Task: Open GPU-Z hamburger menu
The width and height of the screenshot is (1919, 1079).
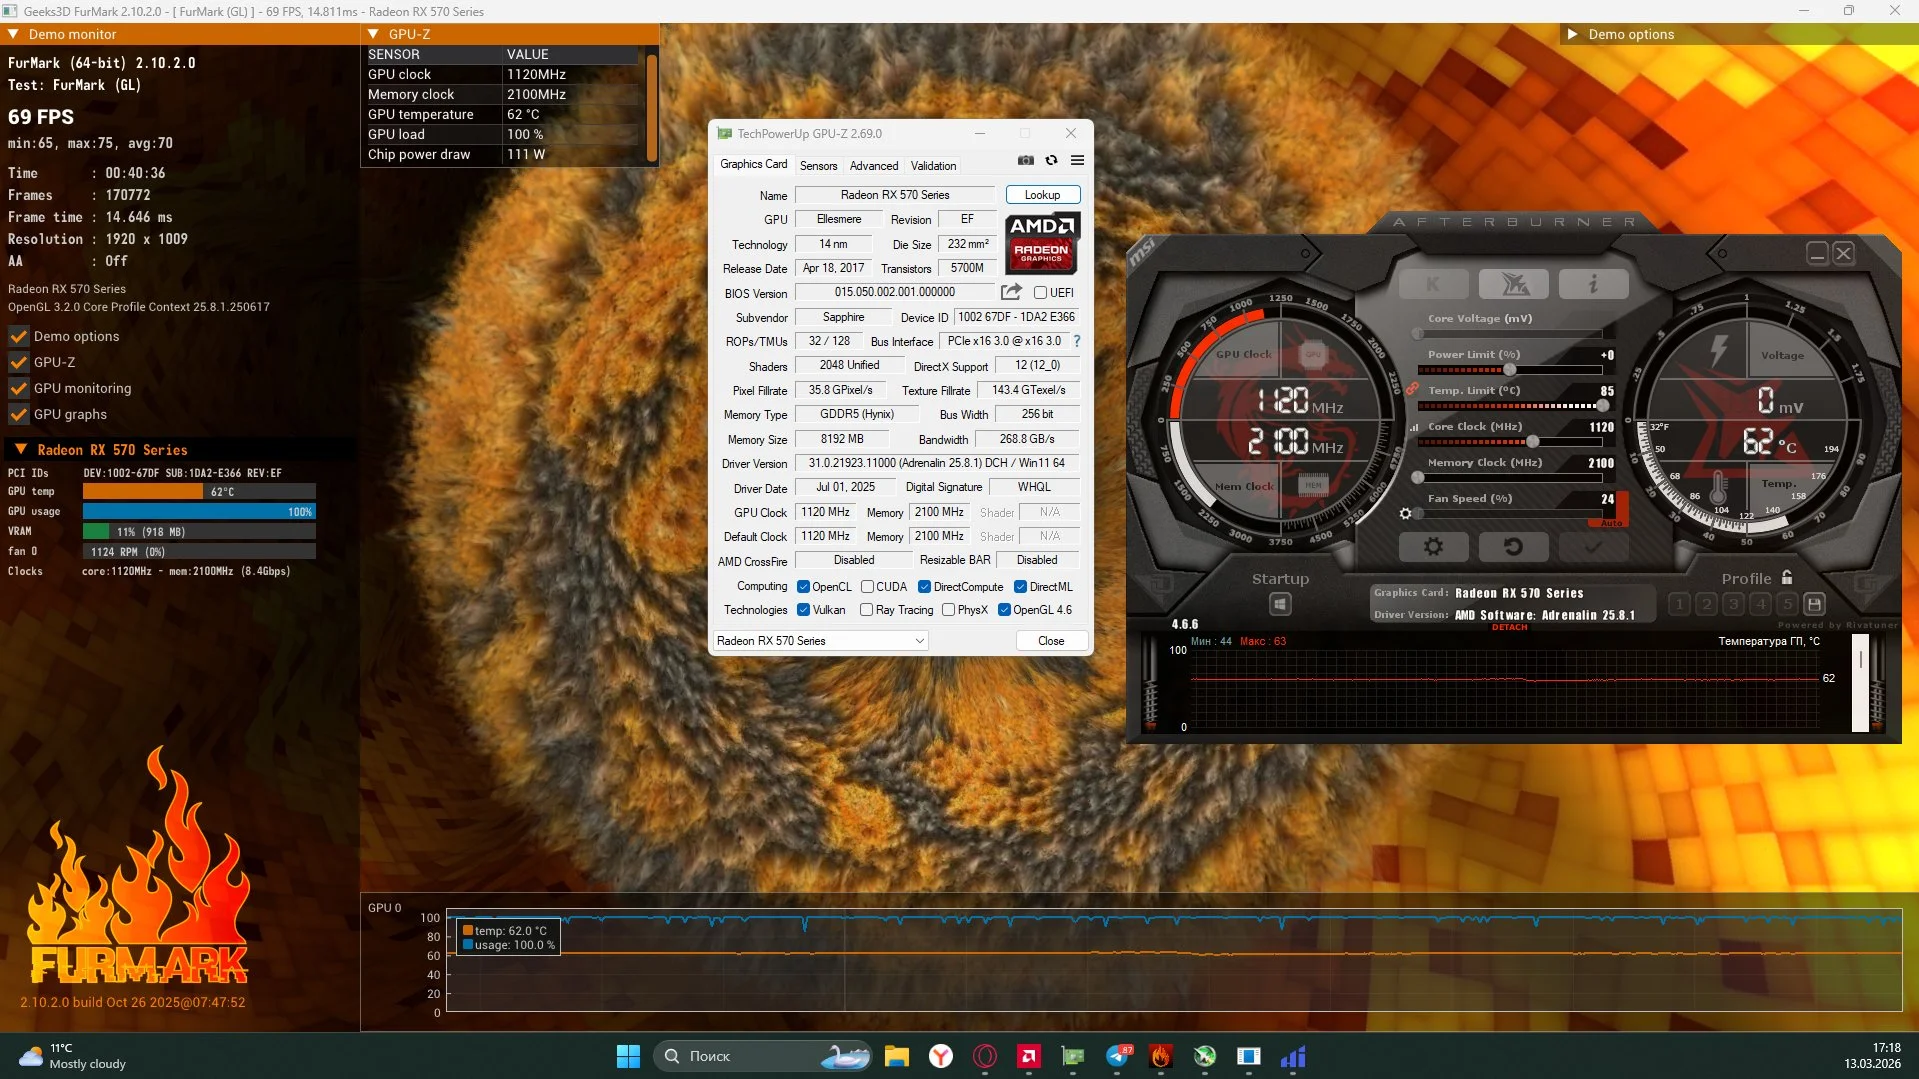Action: coord(1077,160)
